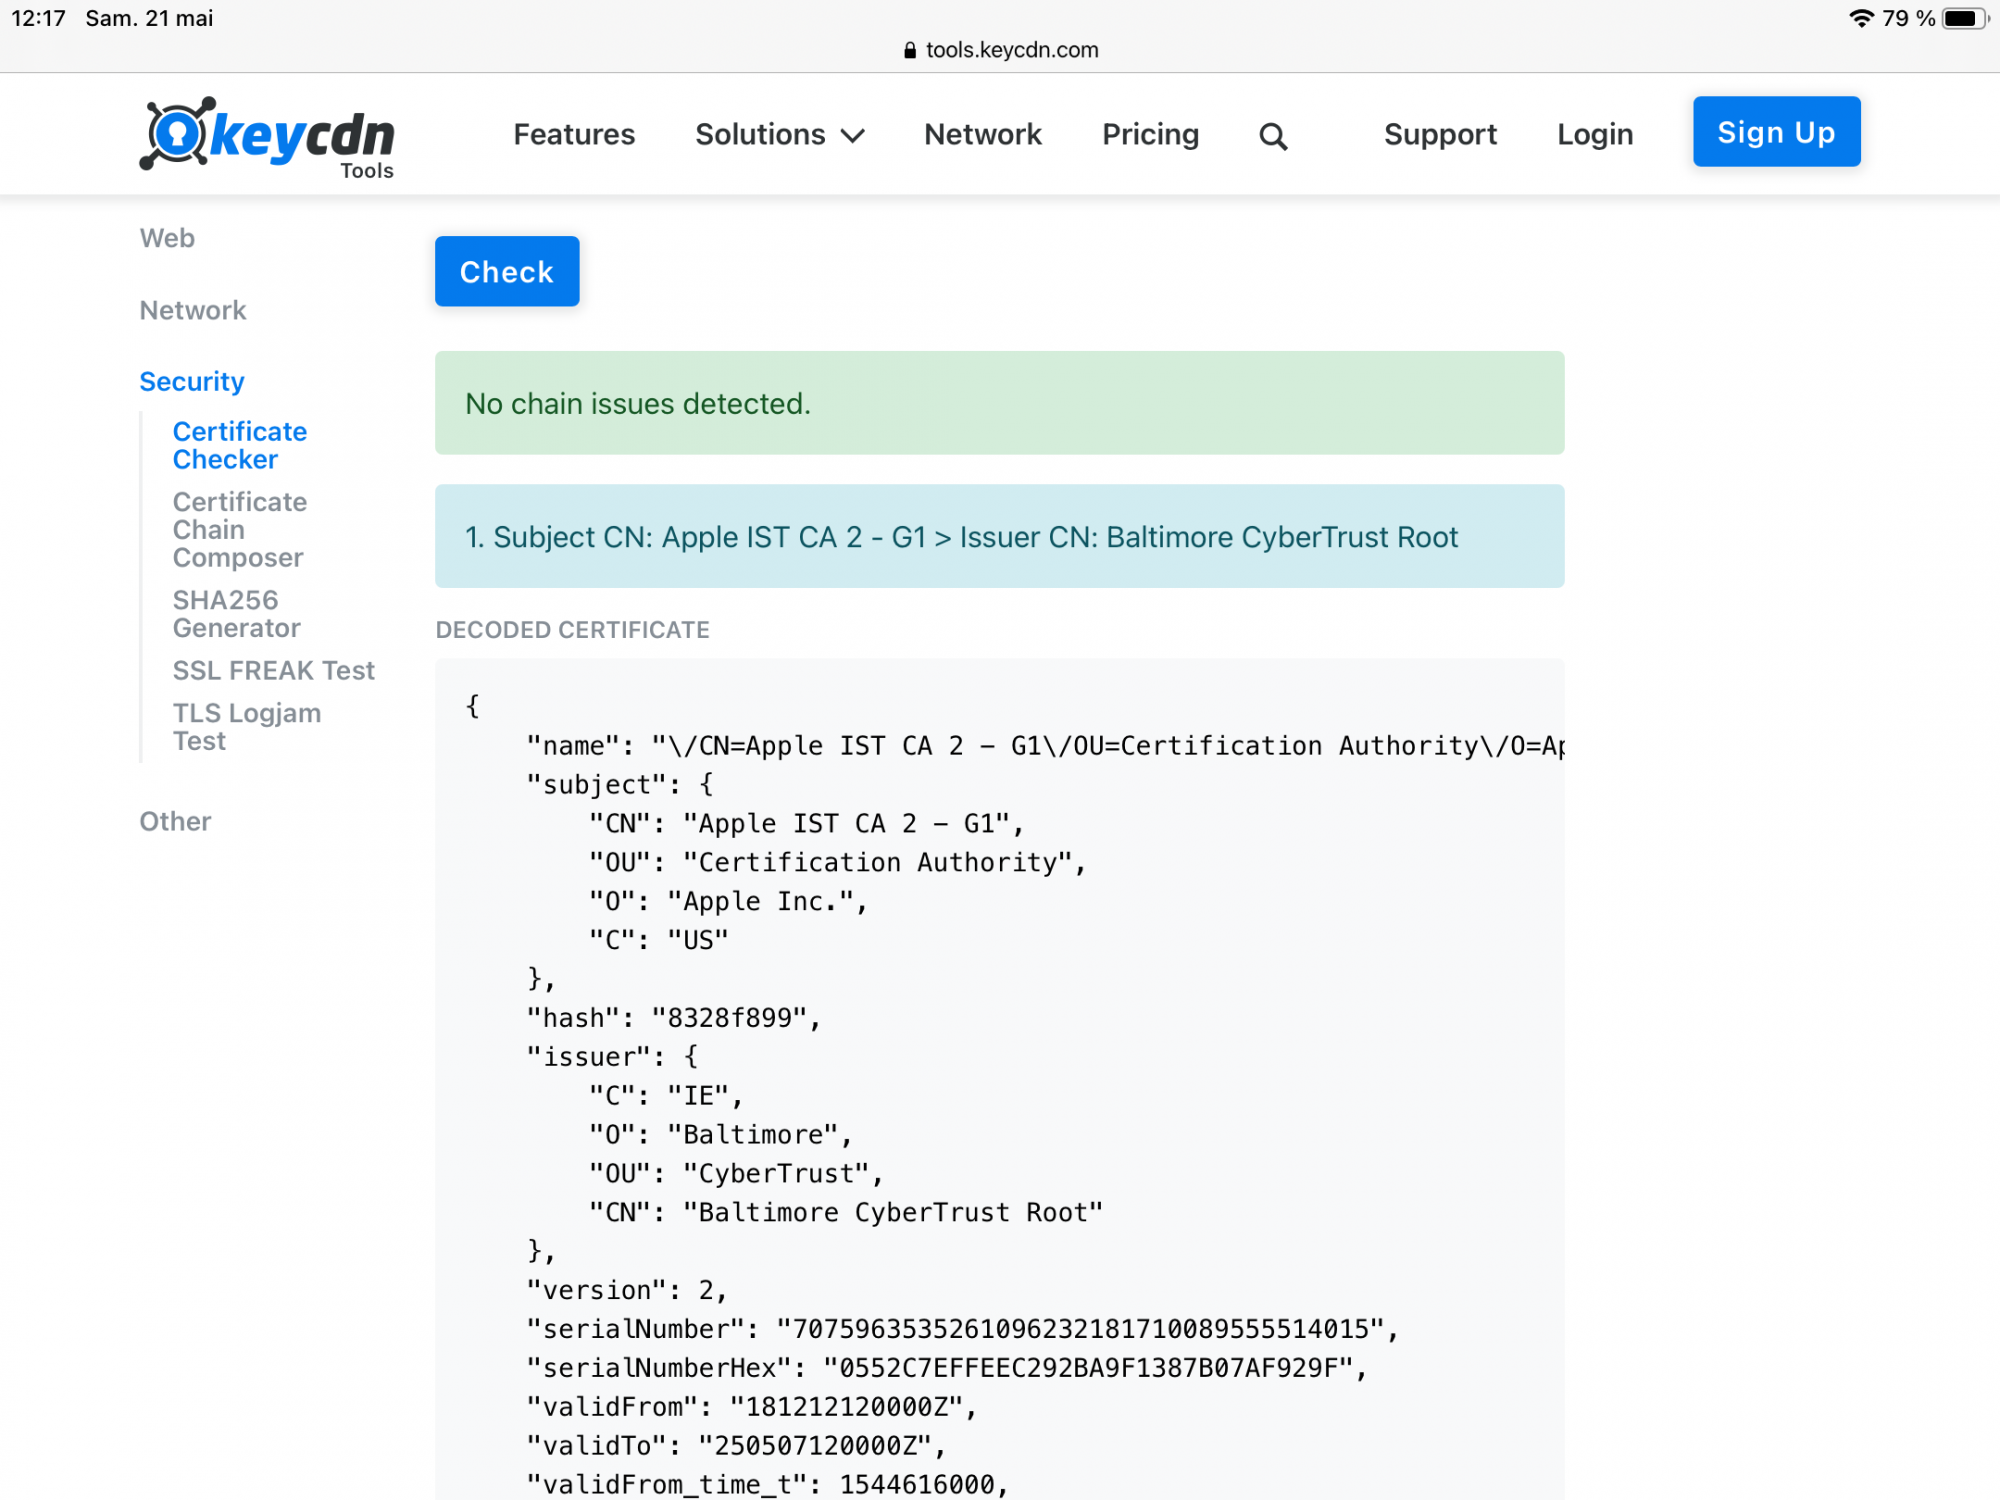
Task: Click the No chain issues detected banner
Action: click(x=1000, y=403)
